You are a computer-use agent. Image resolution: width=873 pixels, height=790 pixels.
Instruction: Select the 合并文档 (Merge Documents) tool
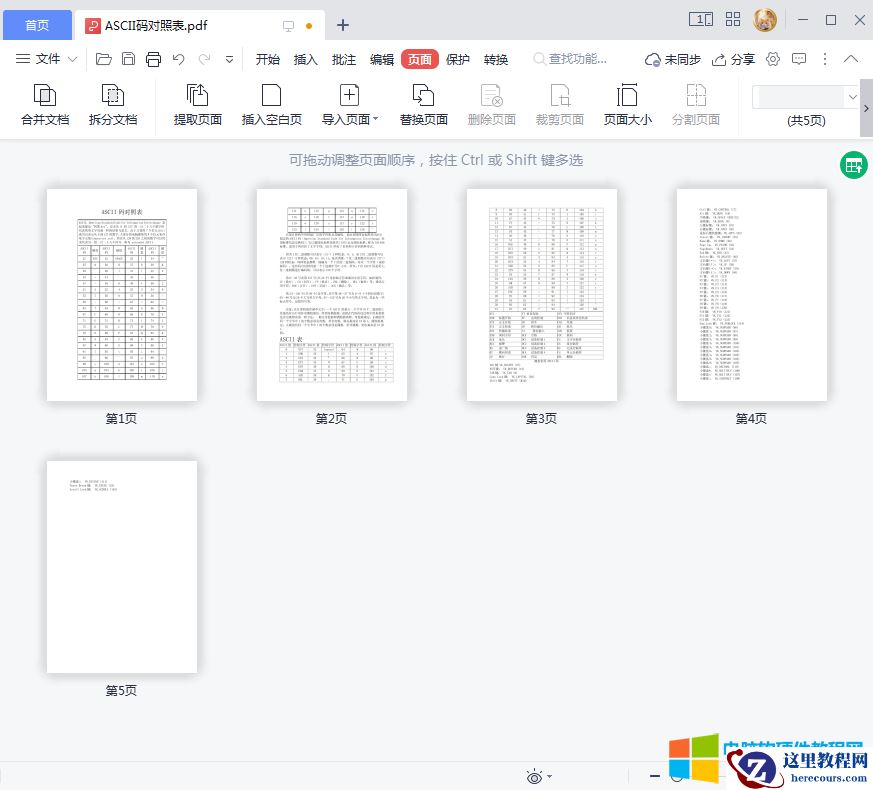(44, 105)
